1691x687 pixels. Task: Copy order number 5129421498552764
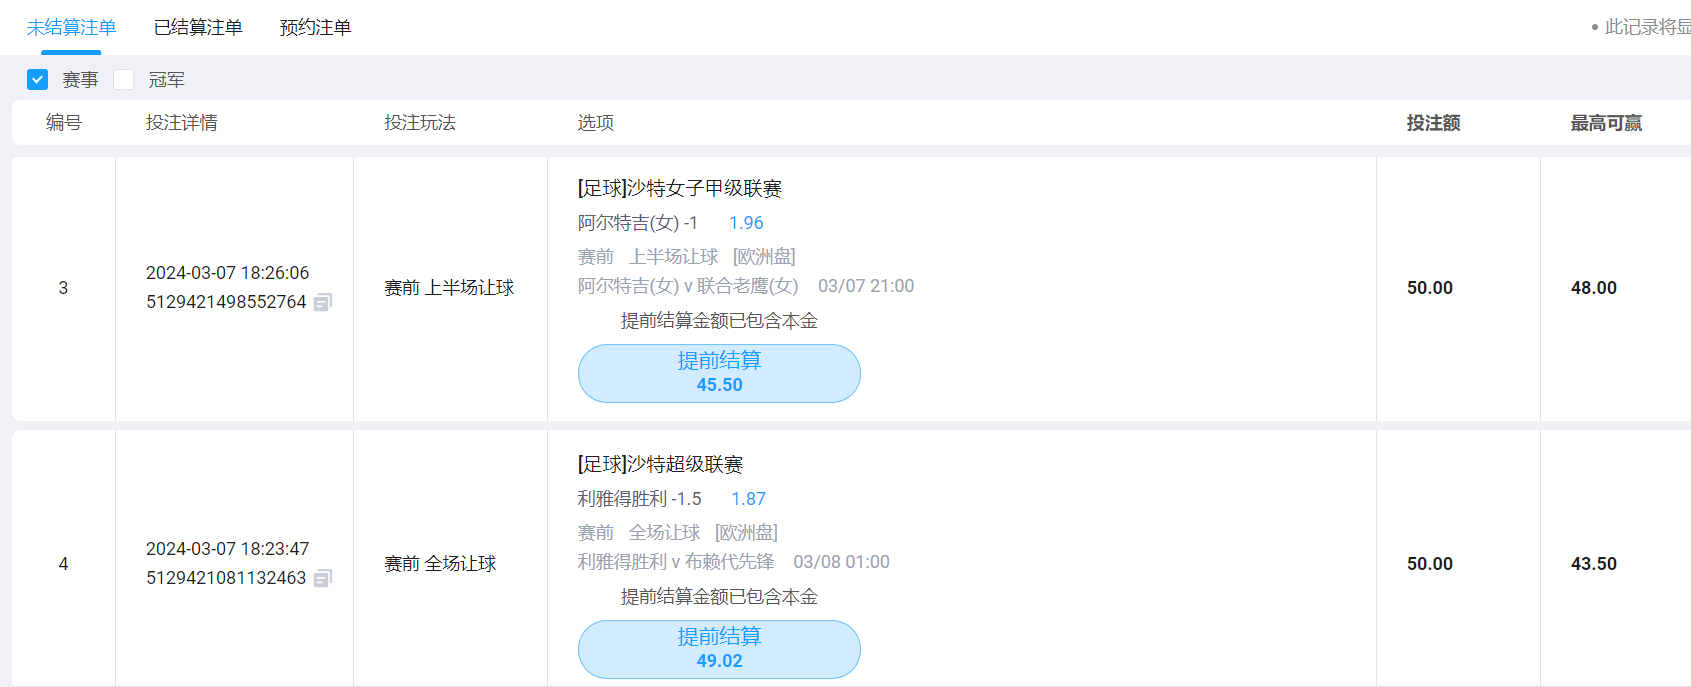click(323, 302)
